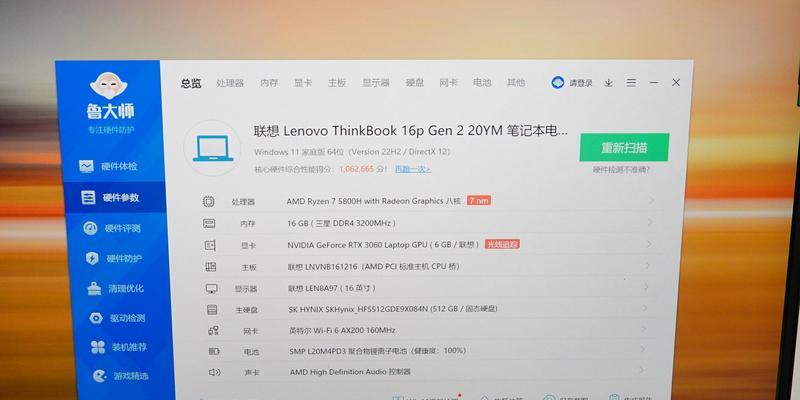Open the 硬盘 tab

click(x=415, y=83)
